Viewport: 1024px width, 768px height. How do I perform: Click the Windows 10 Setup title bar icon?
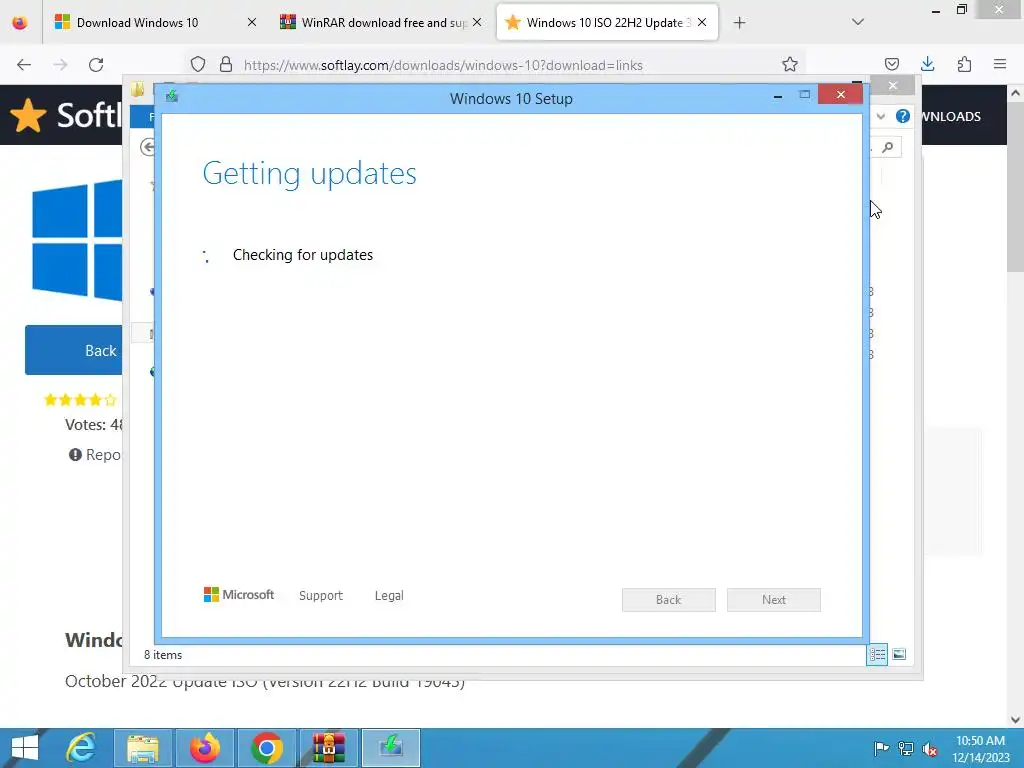172,97
